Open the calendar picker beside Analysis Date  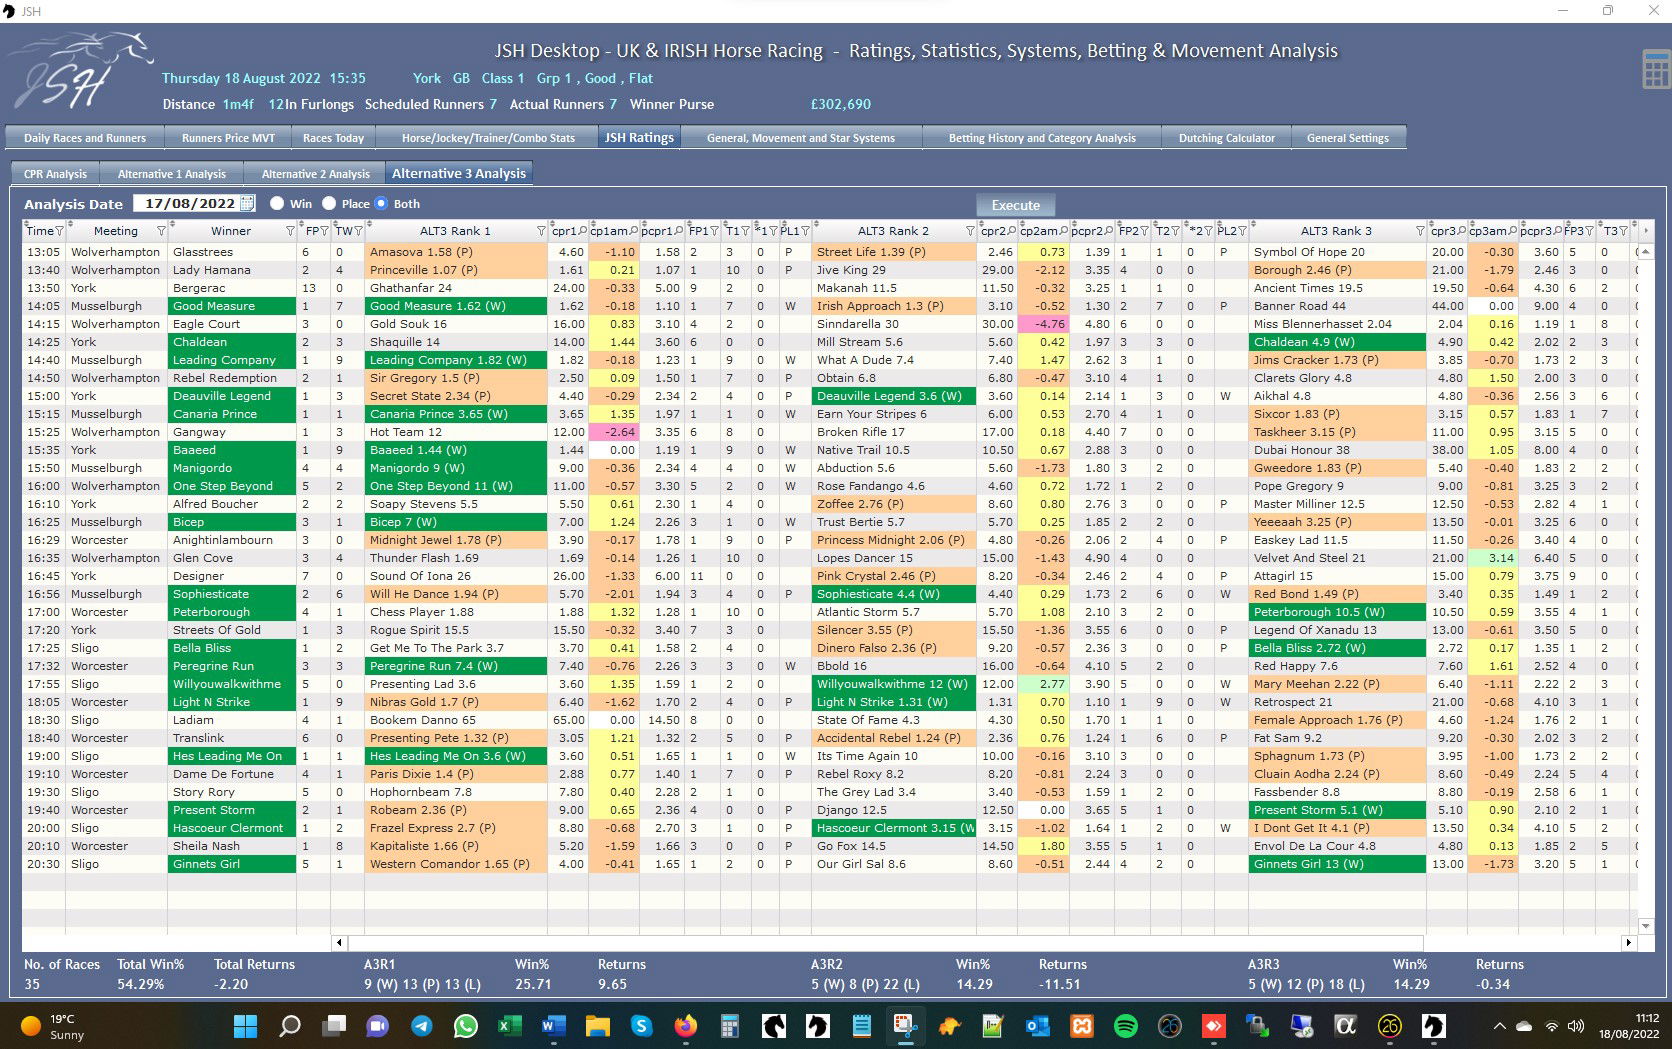click(247, 203)
